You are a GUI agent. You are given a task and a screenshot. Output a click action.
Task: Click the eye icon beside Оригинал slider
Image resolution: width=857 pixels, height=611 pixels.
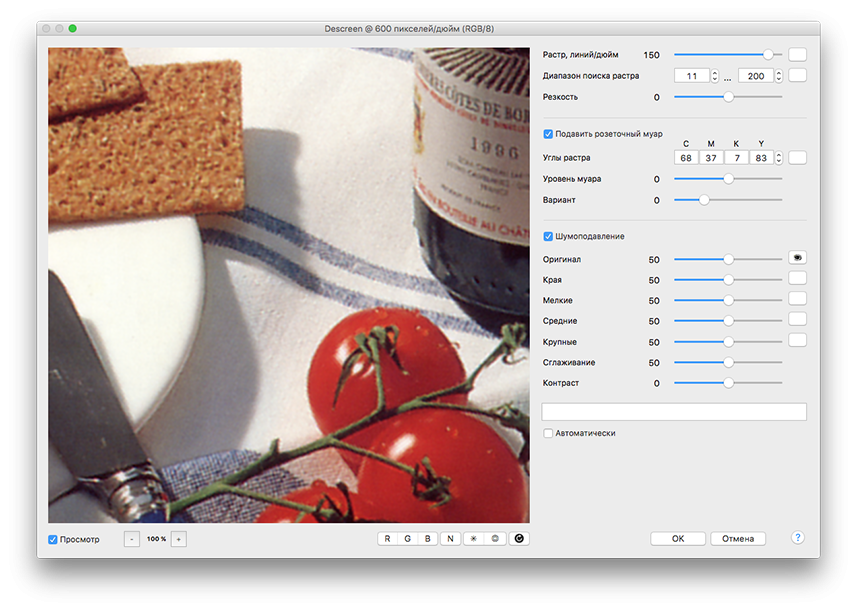tap(797, 258)
